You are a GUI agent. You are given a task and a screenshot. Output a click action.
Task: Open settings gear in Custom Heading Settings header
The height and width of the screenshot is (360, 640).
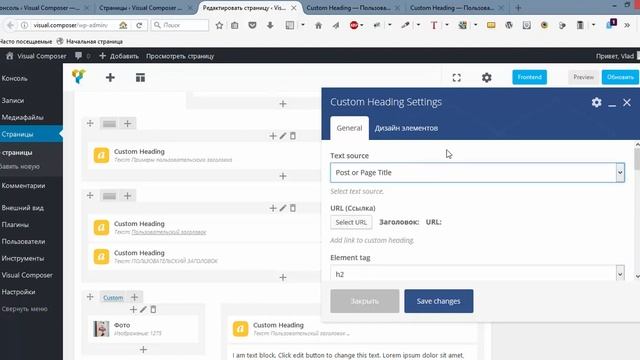pyautogui.click(x=596, y=102)
